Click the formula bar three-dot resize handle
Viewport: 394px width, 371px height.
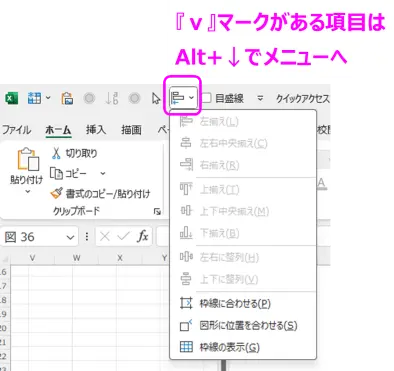click(87, 237)
